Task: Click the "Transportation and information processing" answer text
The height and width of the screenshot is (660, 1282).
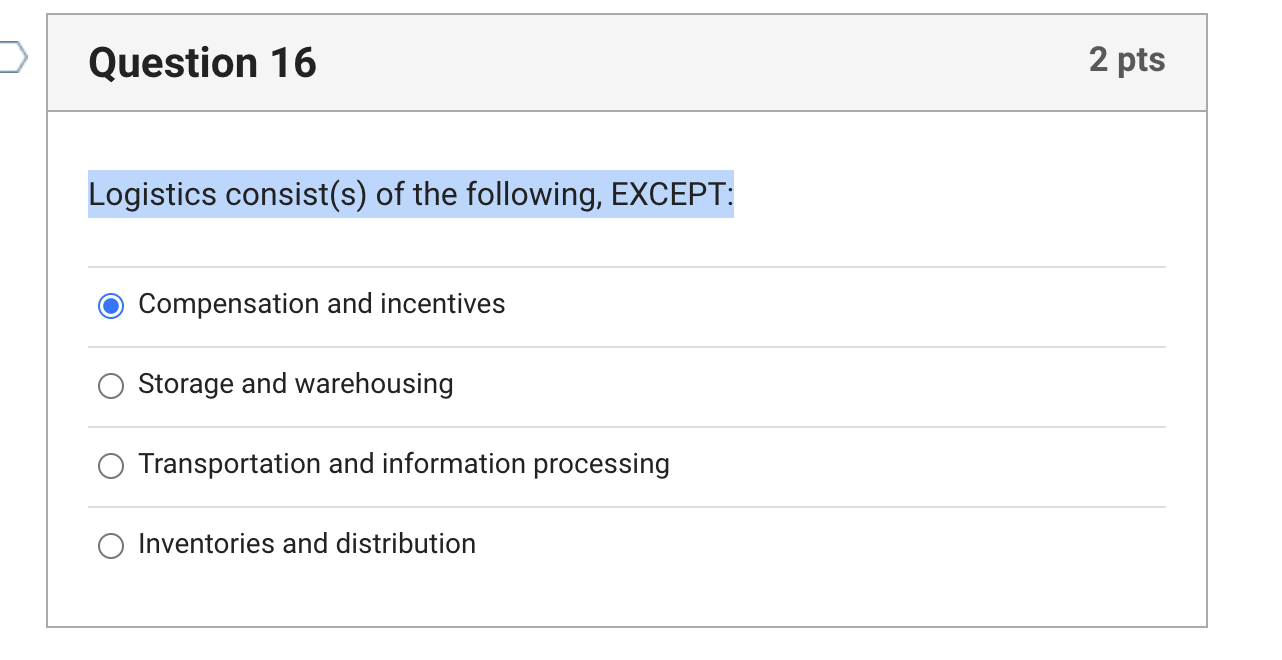Action: click(403, 464)
